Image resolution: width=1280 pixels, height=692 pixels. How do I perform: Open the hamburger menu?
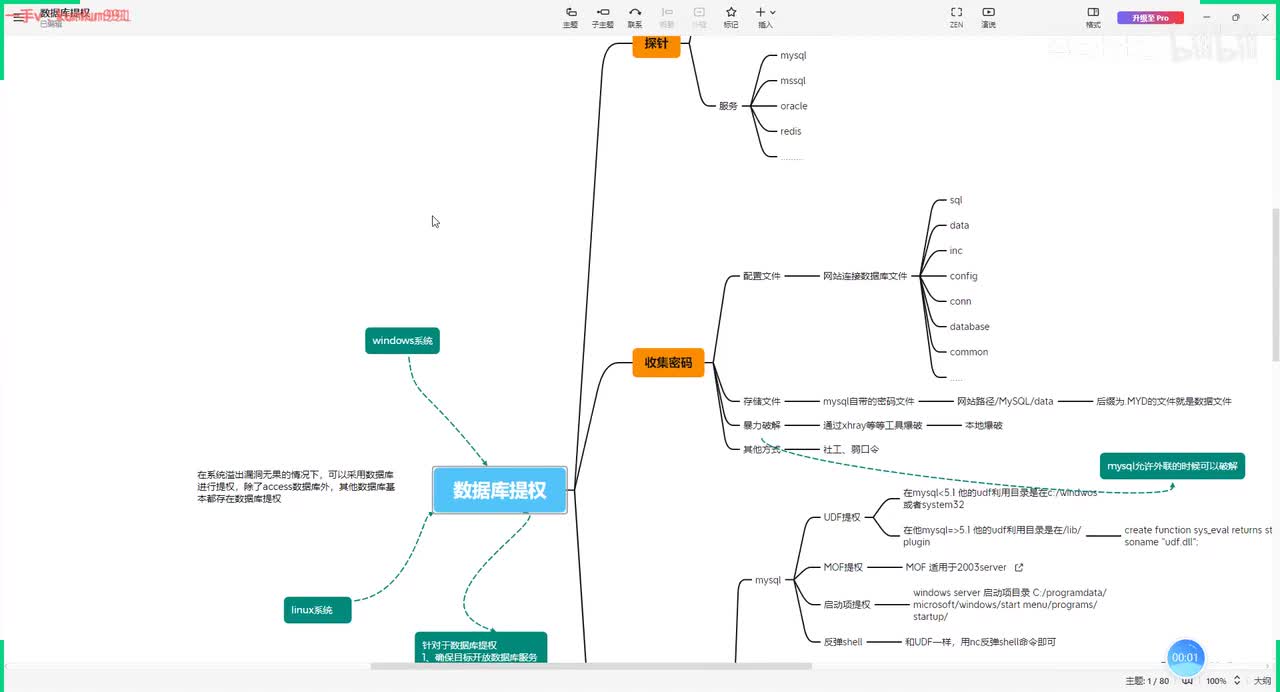(19, 17)
